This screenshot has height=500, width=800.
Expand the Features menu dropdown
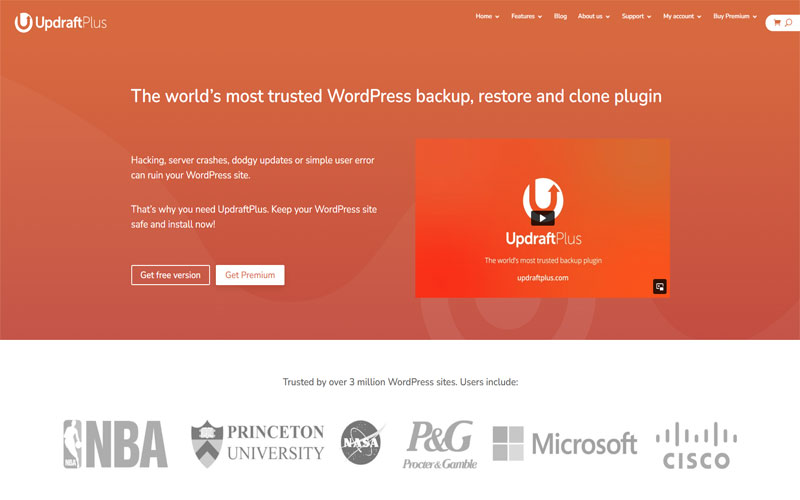click(x=527, y=16)
